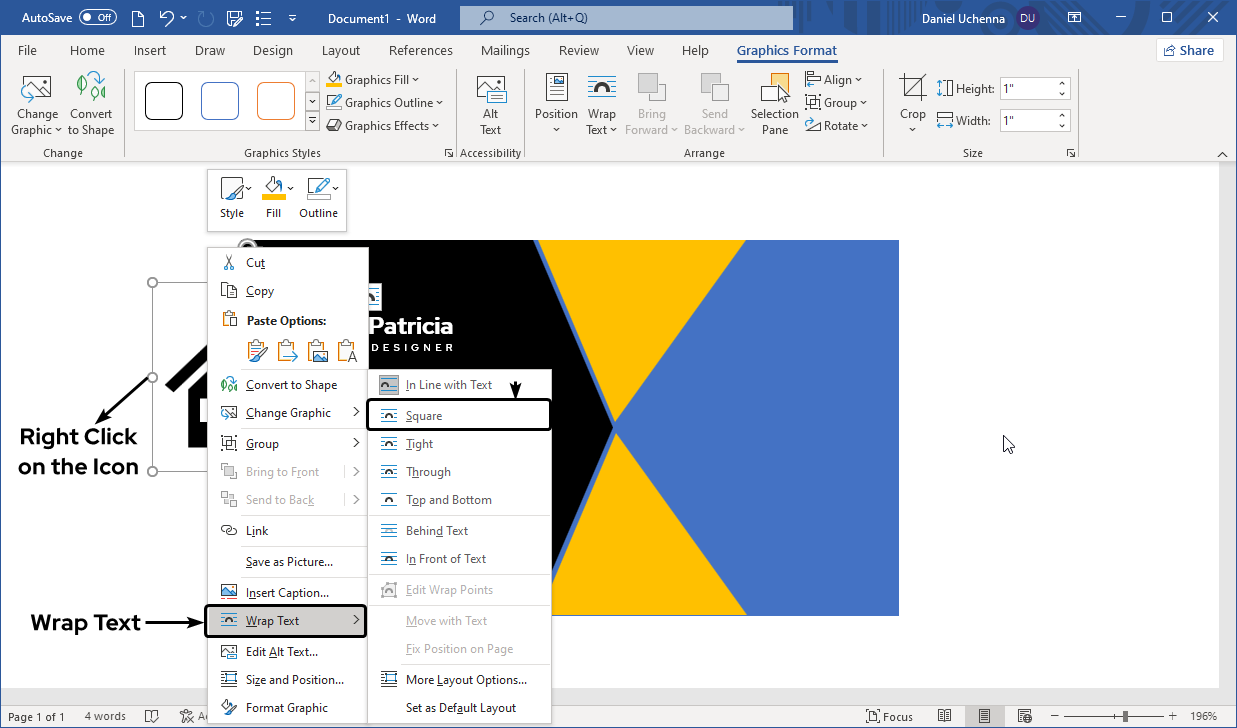Click the Height input field
The width and height of the screenshot is (1237, 728).
click(1027, 89)
